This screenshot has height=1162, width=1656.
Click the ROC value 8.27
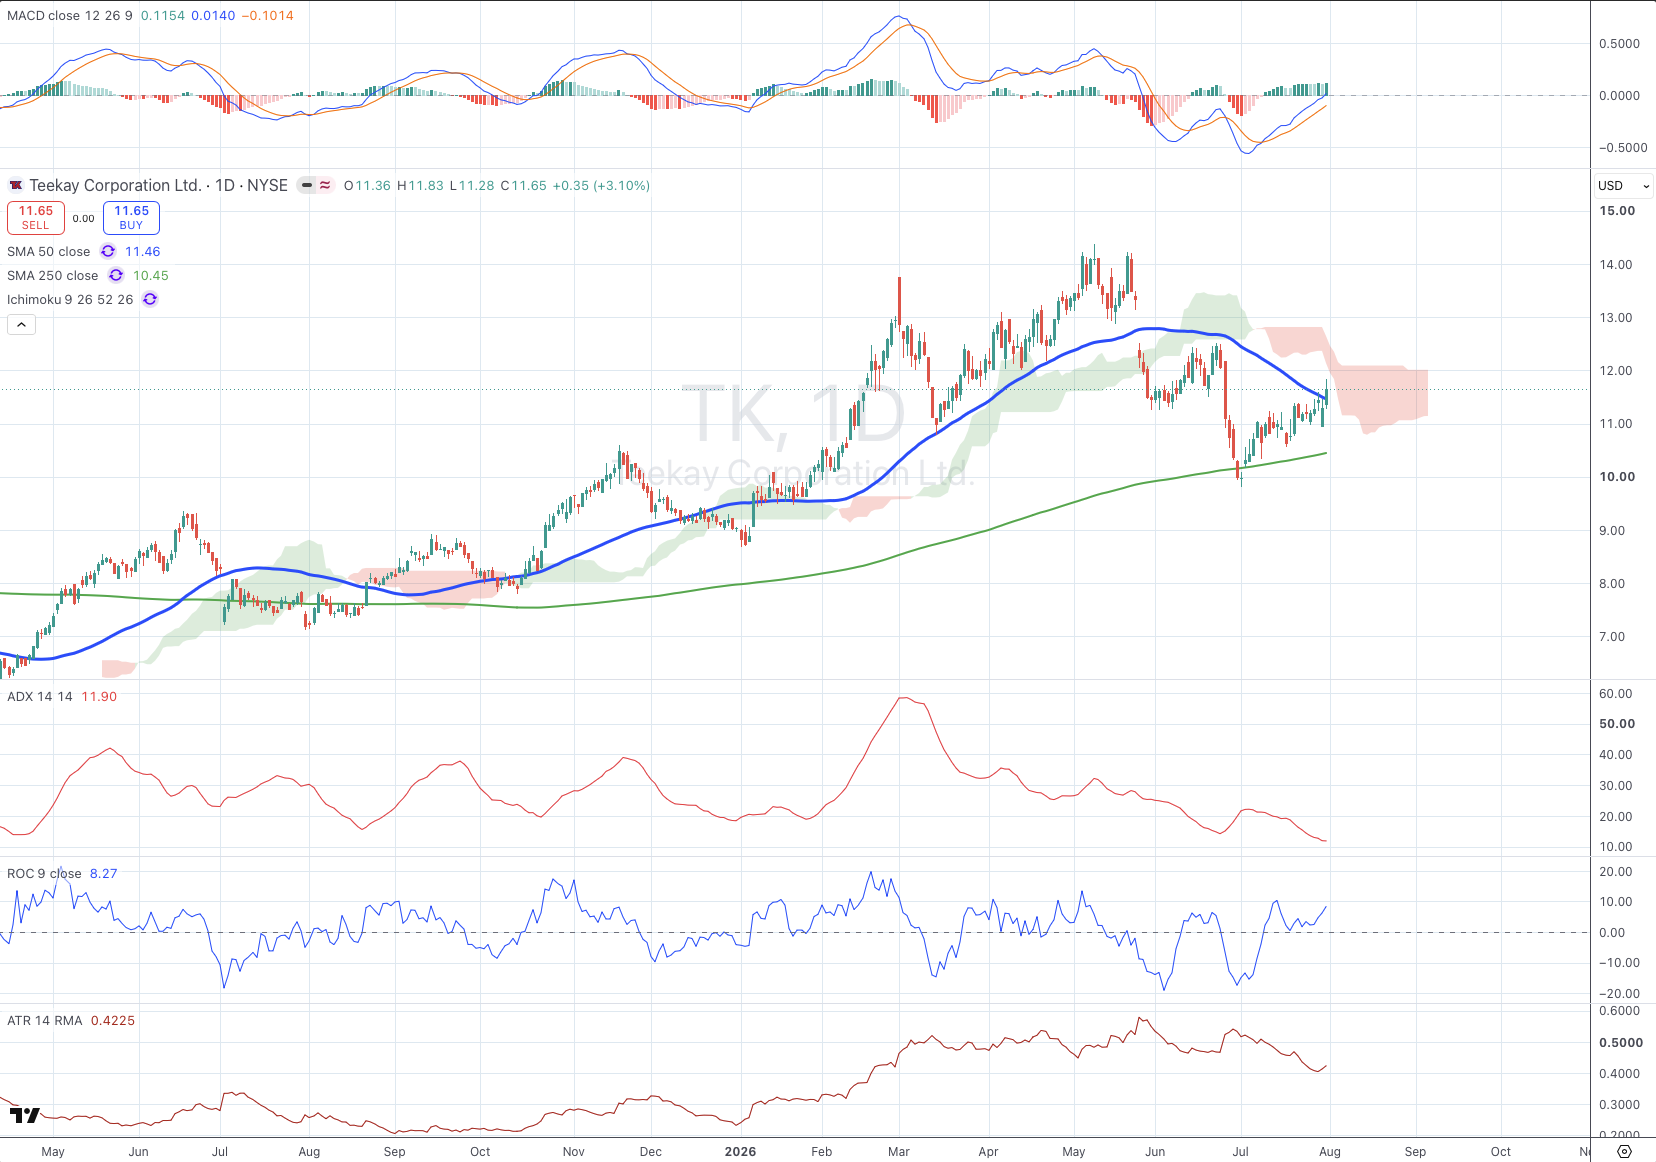coord(104,873)
